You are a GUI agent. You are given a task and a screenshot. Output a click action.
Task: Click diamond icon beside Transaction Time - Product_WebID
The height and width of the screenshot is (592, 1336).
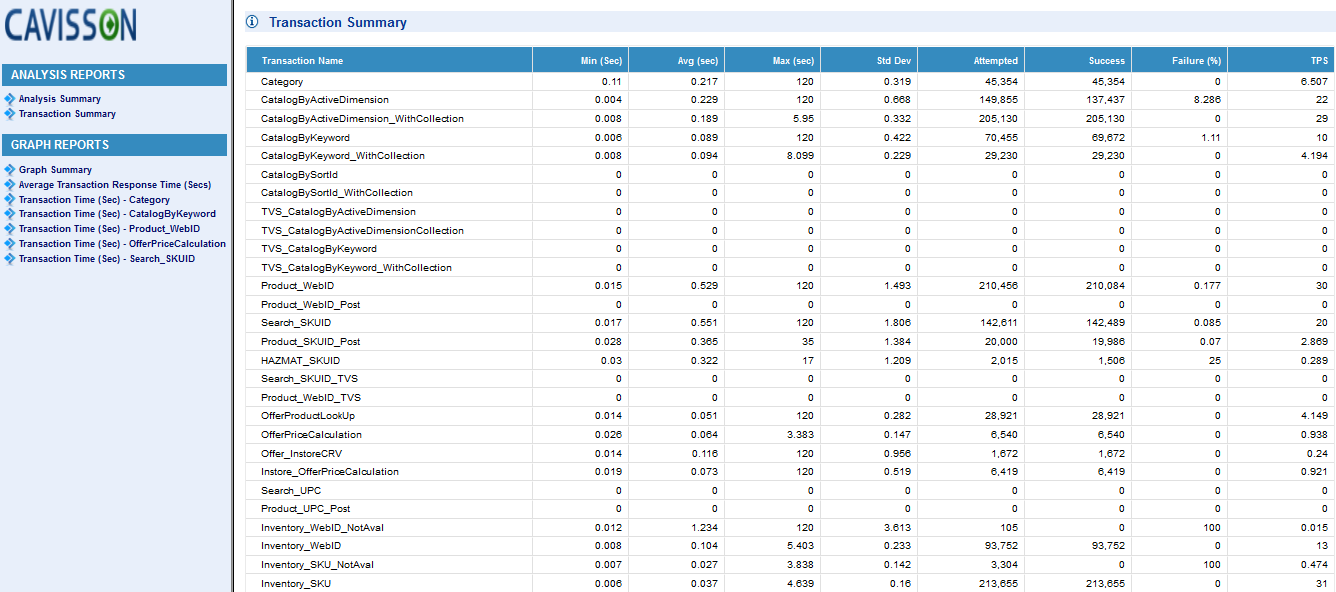(10, 229)
